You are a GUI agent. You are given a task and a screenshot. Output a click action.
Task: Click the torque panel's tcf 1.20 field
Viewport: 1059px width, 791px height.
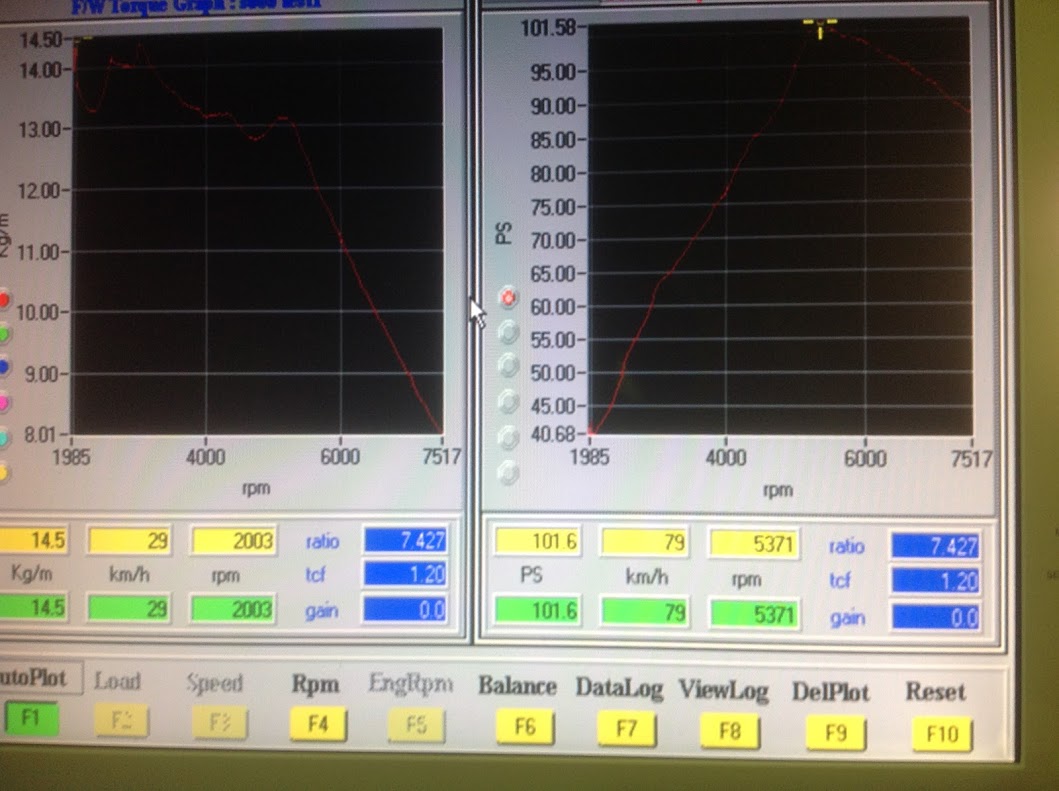coord(405,574)
